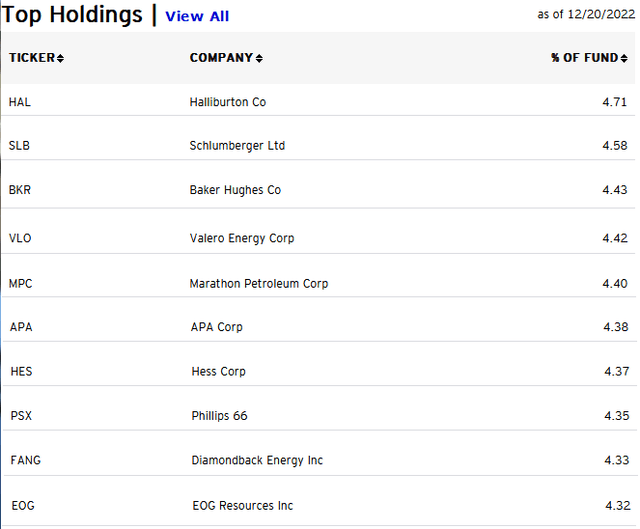This screenshot has height=529, width=640.
Task: Select the MPC ticker cell
Action: click(20, 283)
